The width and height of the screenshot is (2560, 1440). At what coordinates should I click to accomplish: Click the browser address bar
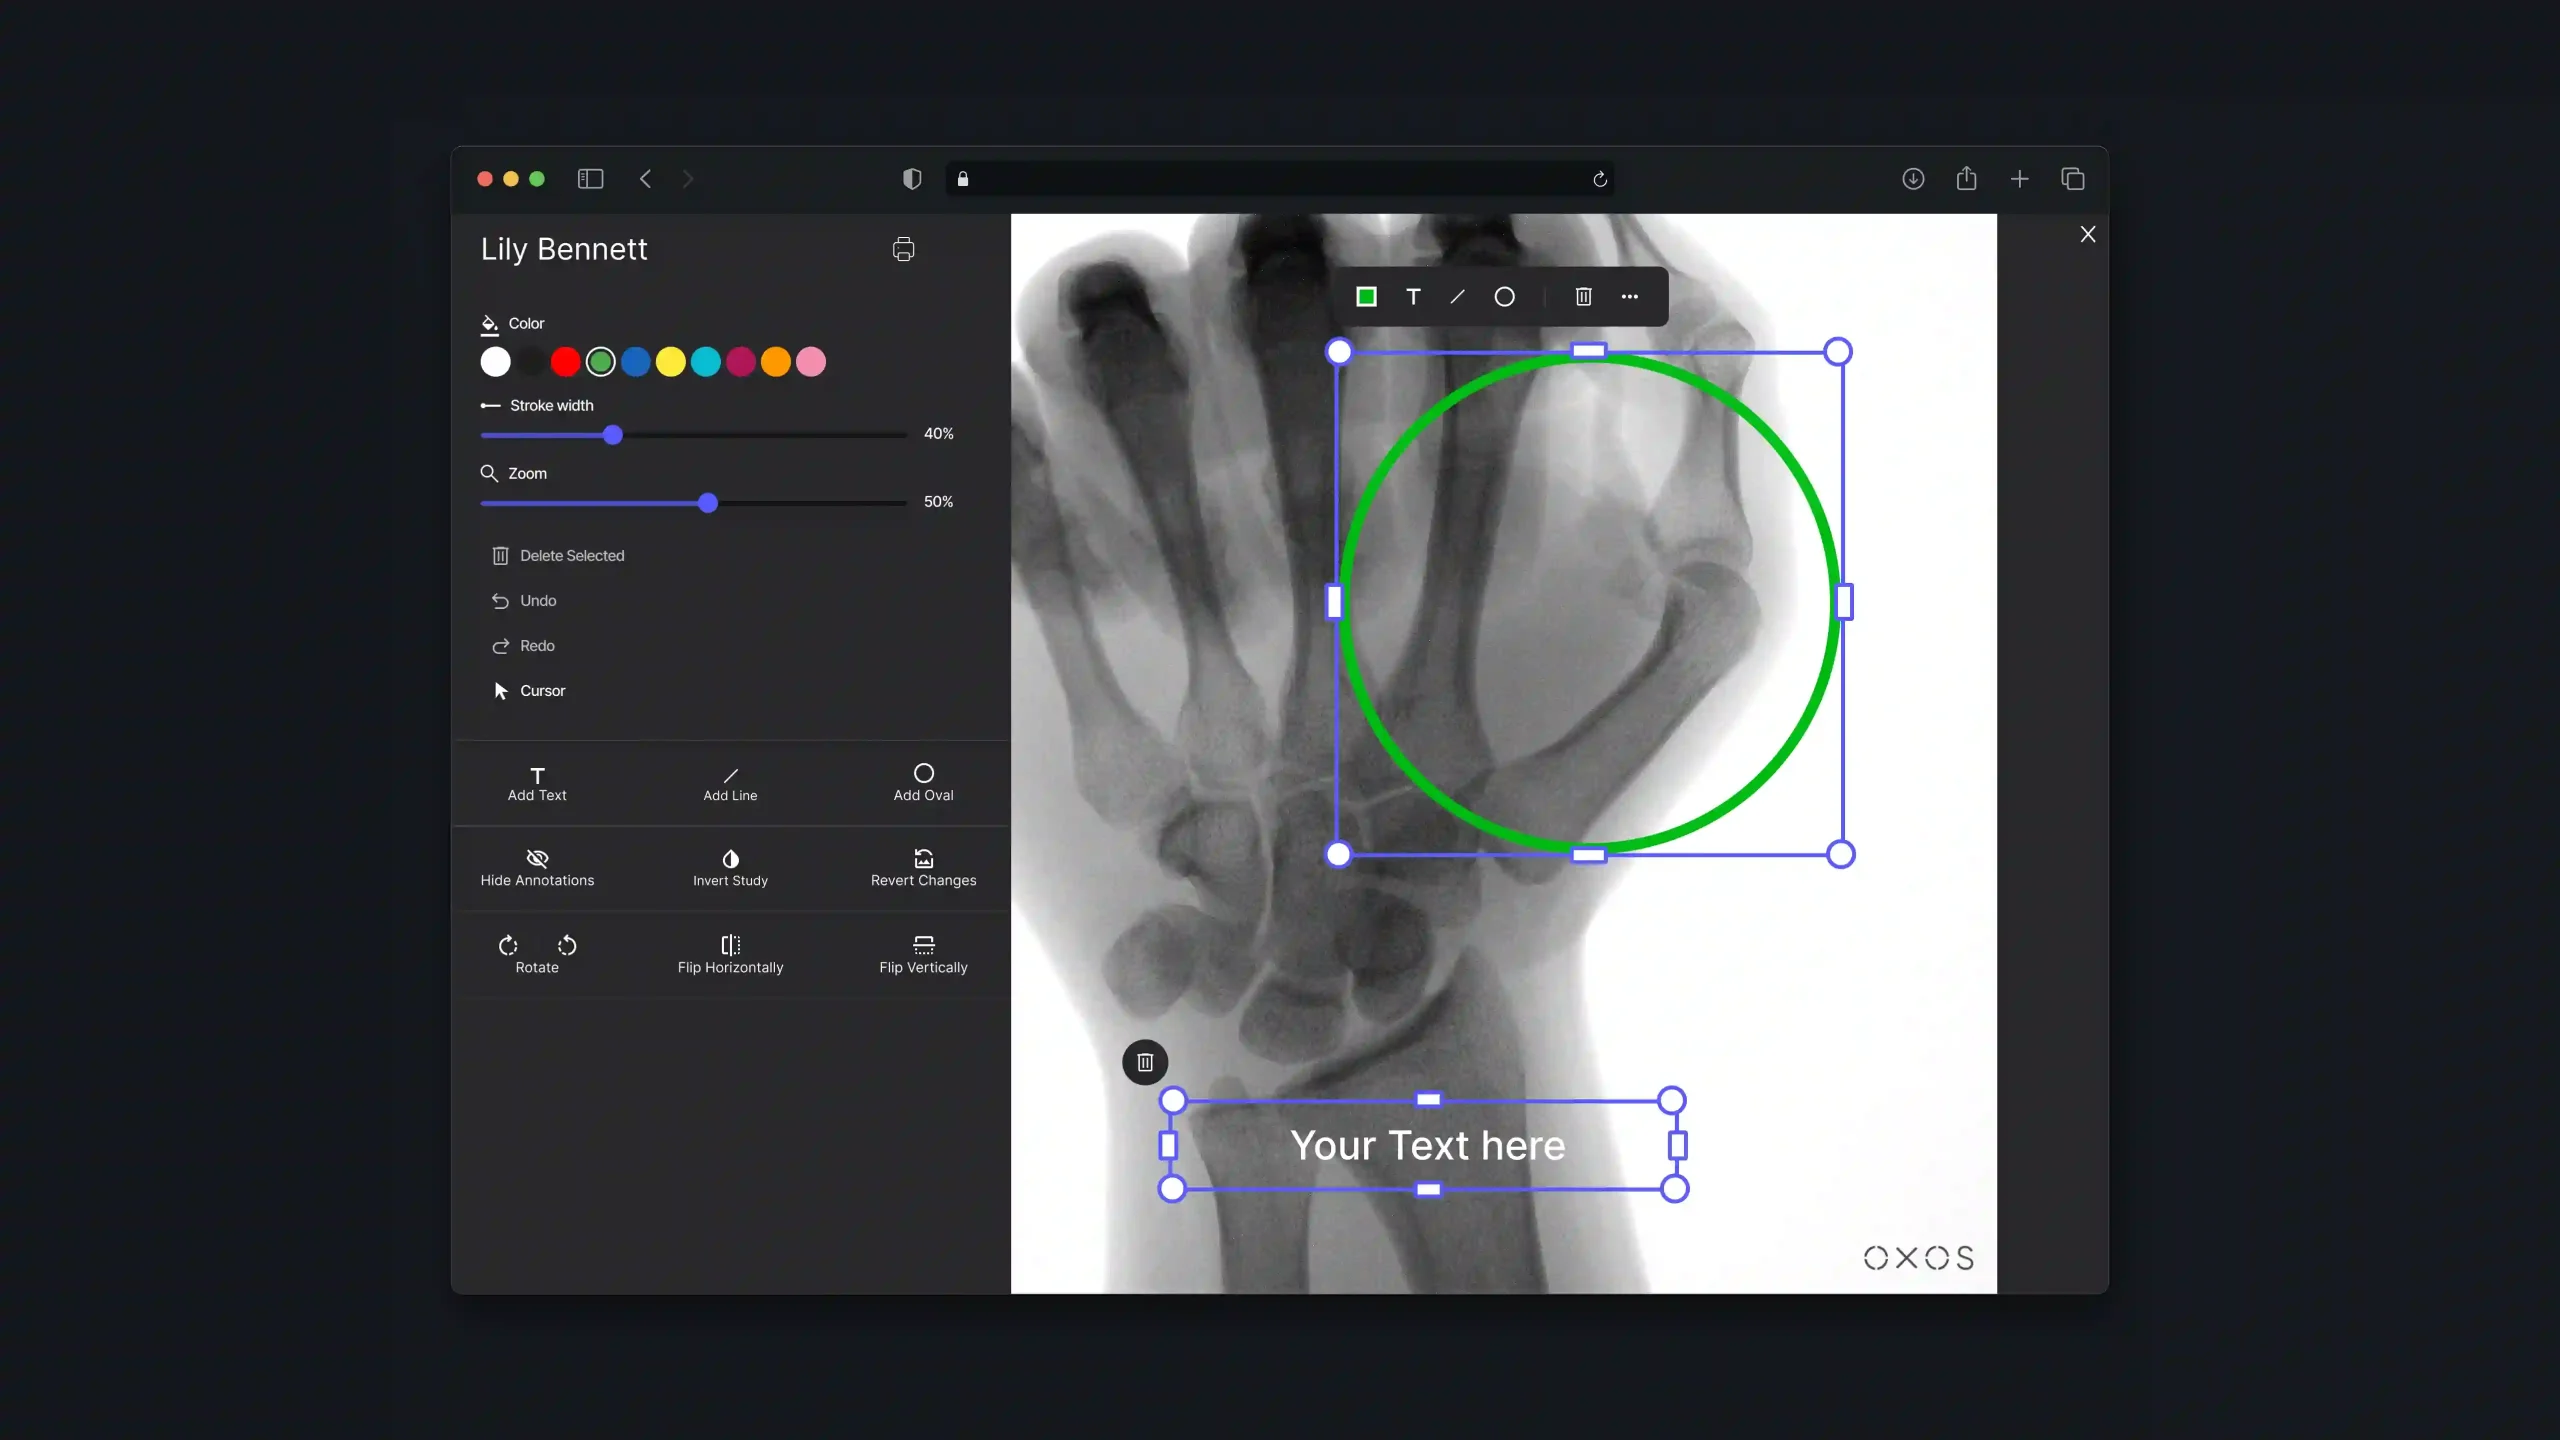1280,179
